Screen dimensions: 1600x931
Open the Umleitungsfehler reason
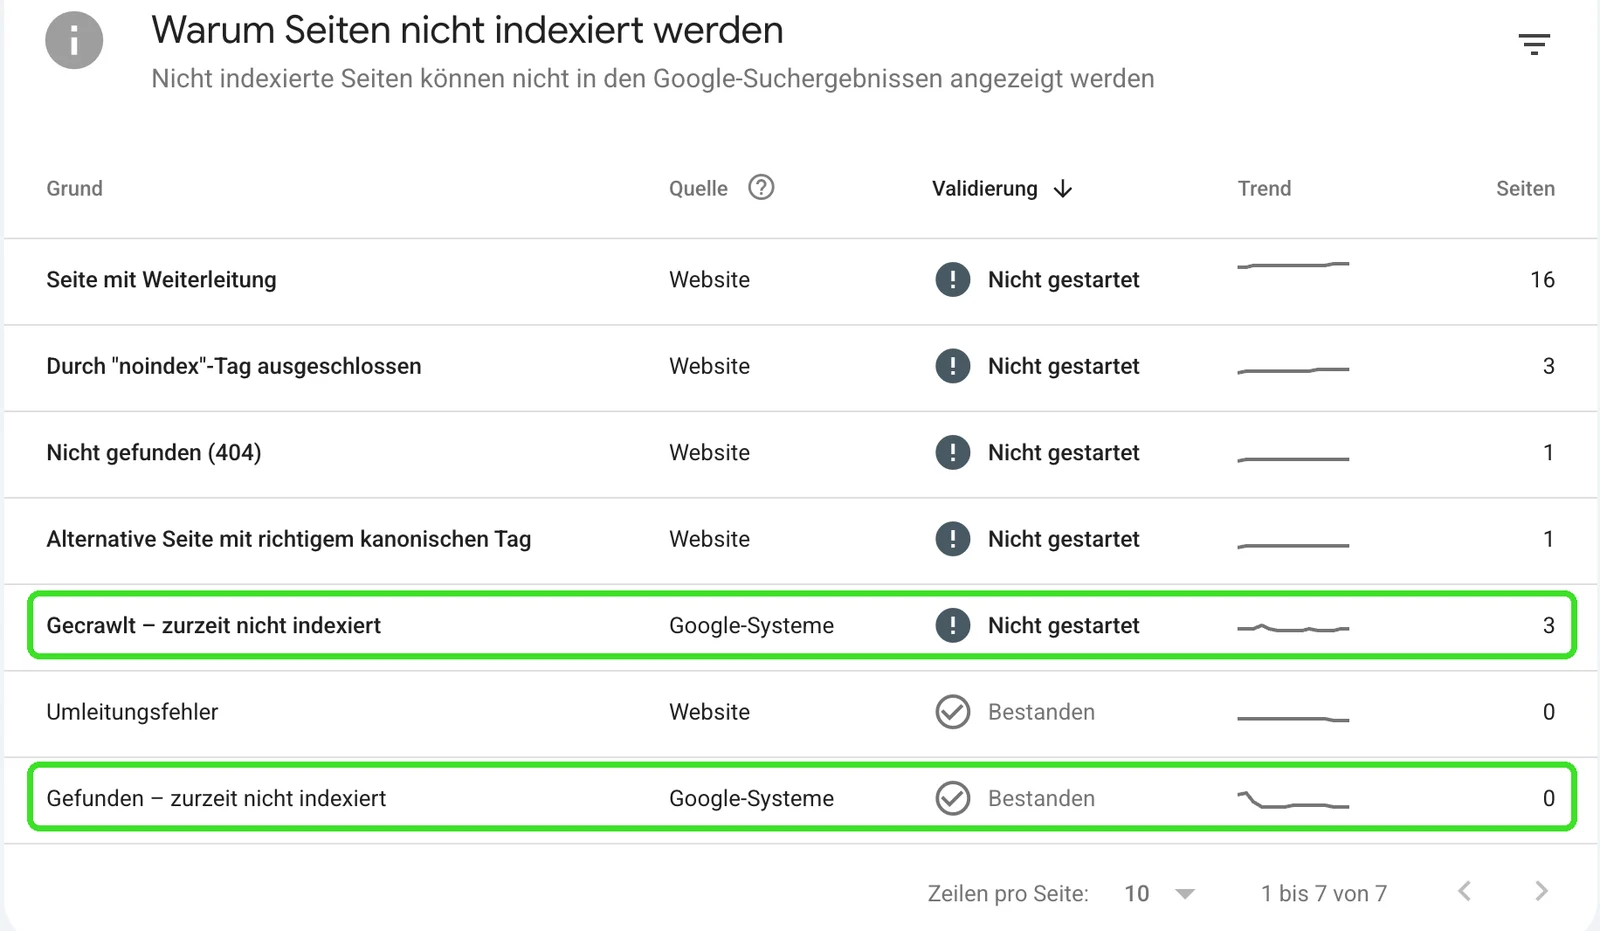point(132,712)
